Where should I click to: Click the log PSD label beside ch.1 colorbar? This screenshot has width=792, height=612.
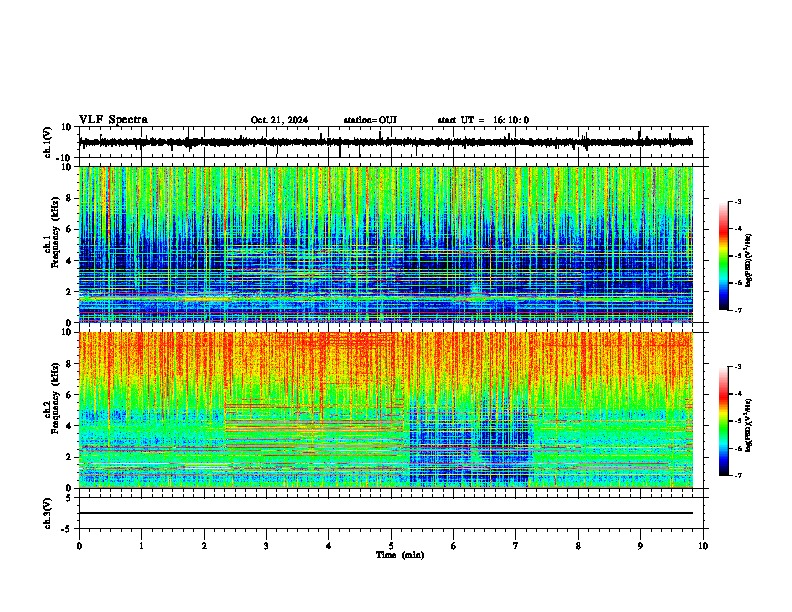749,260
